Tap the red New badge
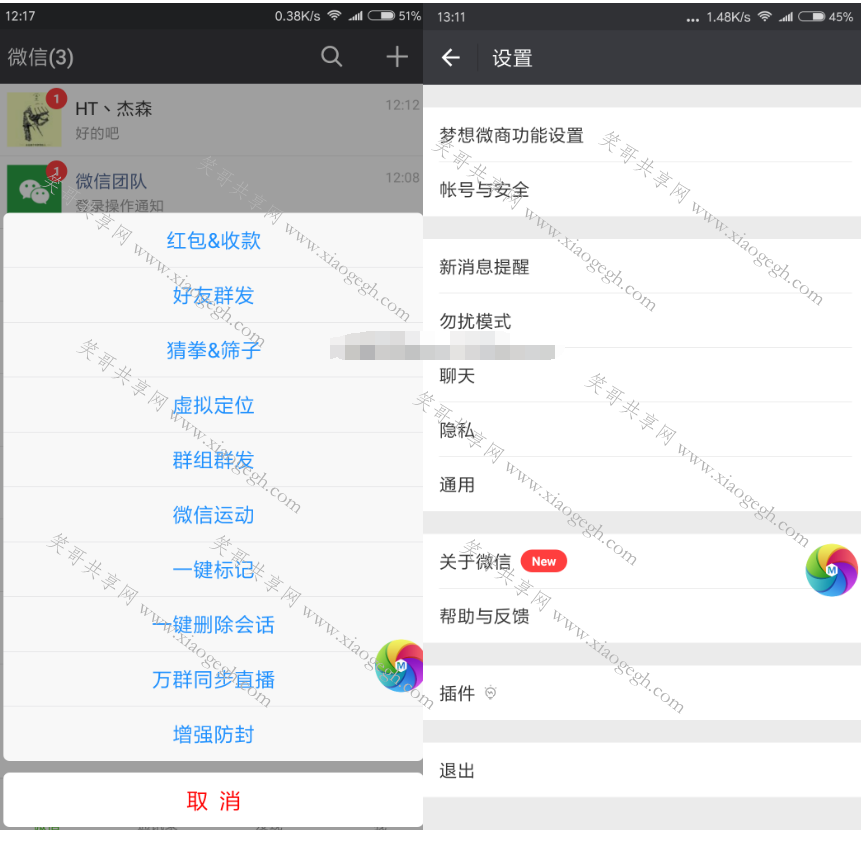This screenshot has height=841, width=861. pos(544,562)
